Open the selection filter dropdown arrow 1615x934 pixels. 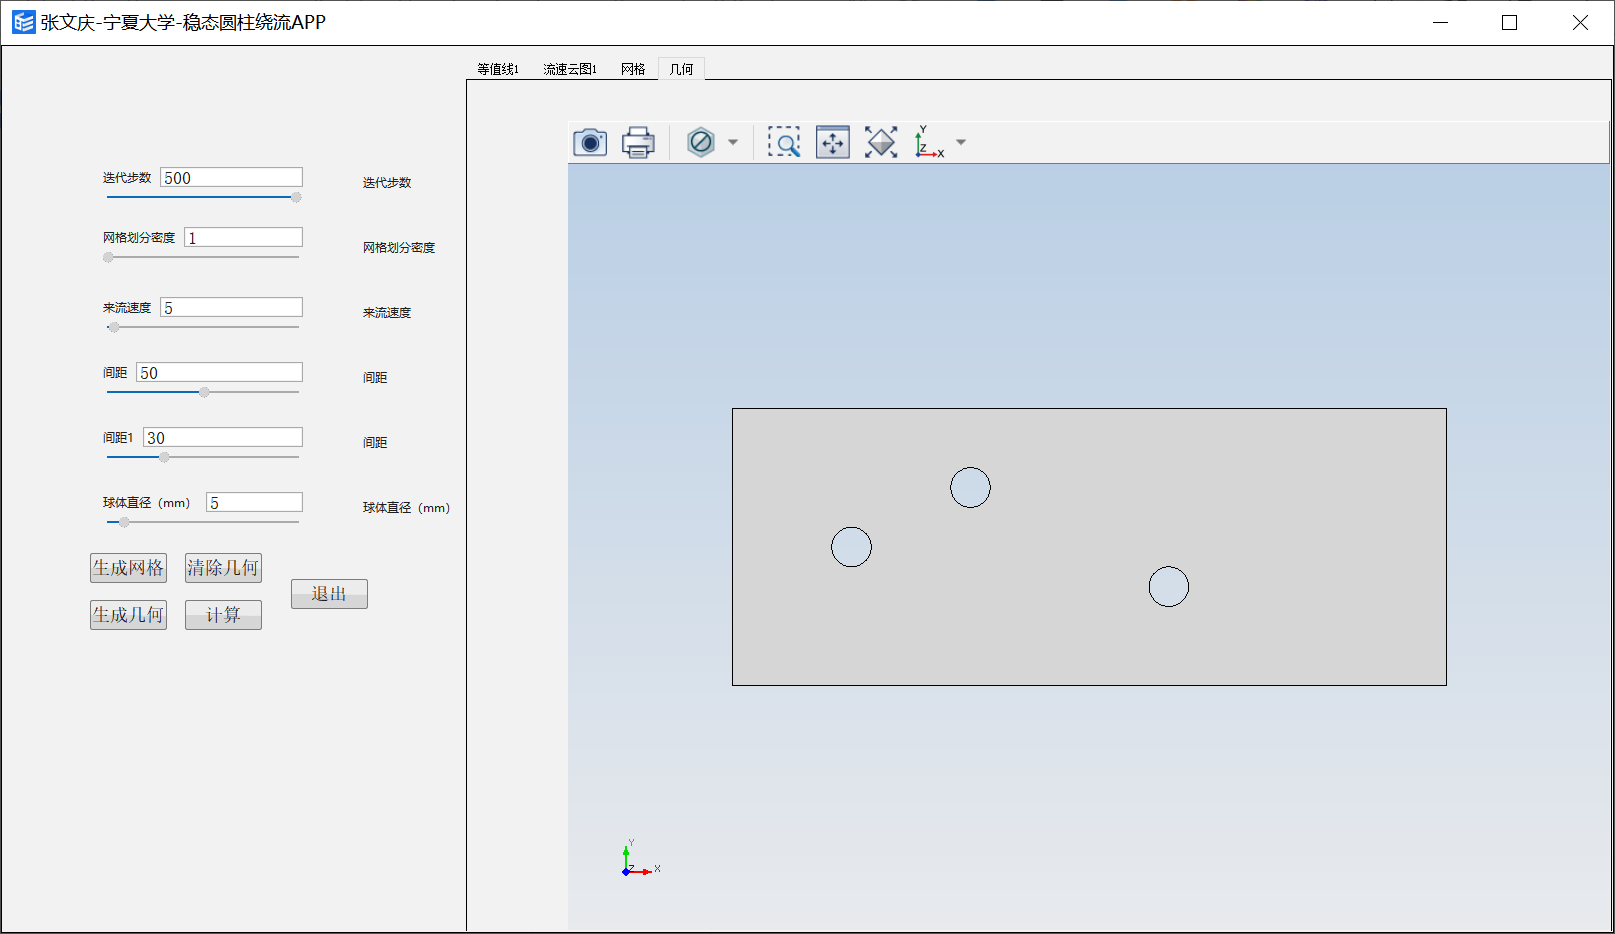pos(733,143)
